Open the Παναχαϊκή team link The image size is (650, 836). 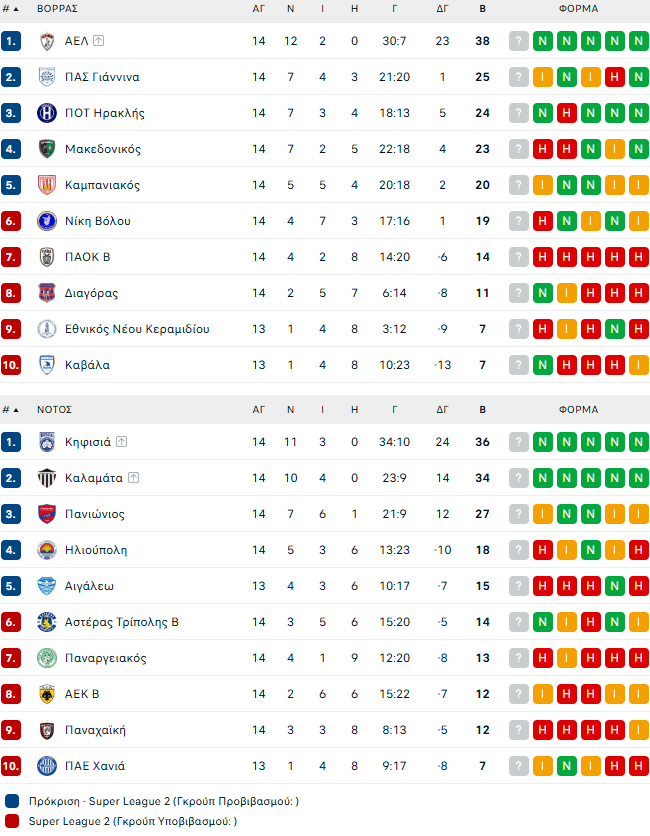pyautogui.click(x=95, y=730)
